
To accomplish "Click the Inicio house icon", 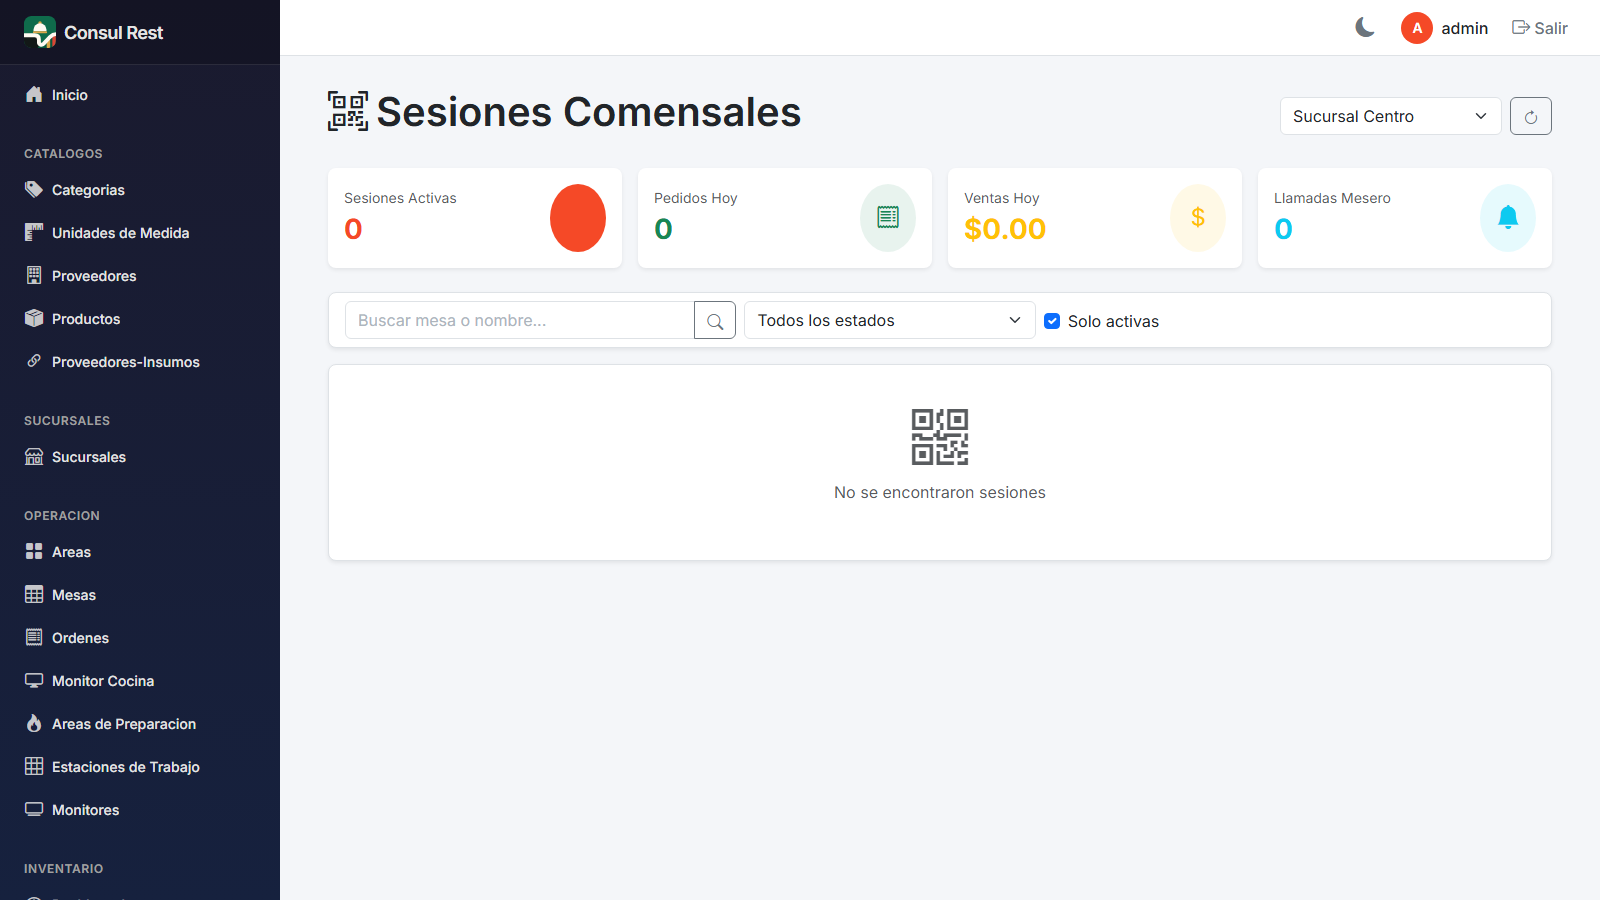I will pos(34,94).
